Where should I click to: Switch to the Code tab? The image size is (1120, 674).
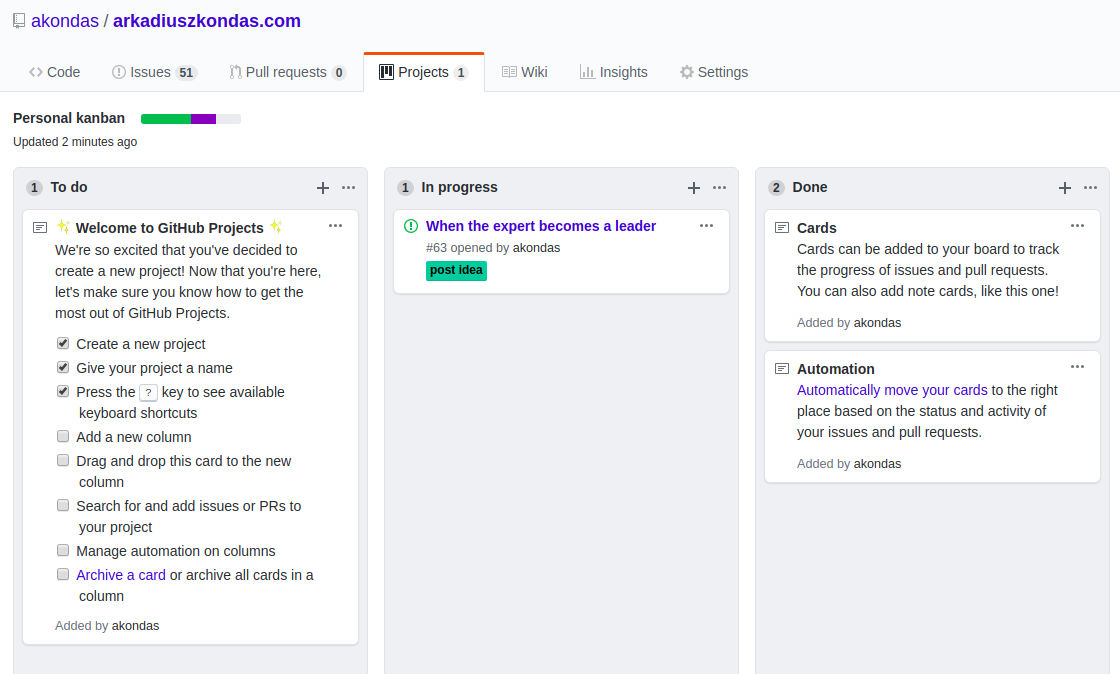click(54, 72)
